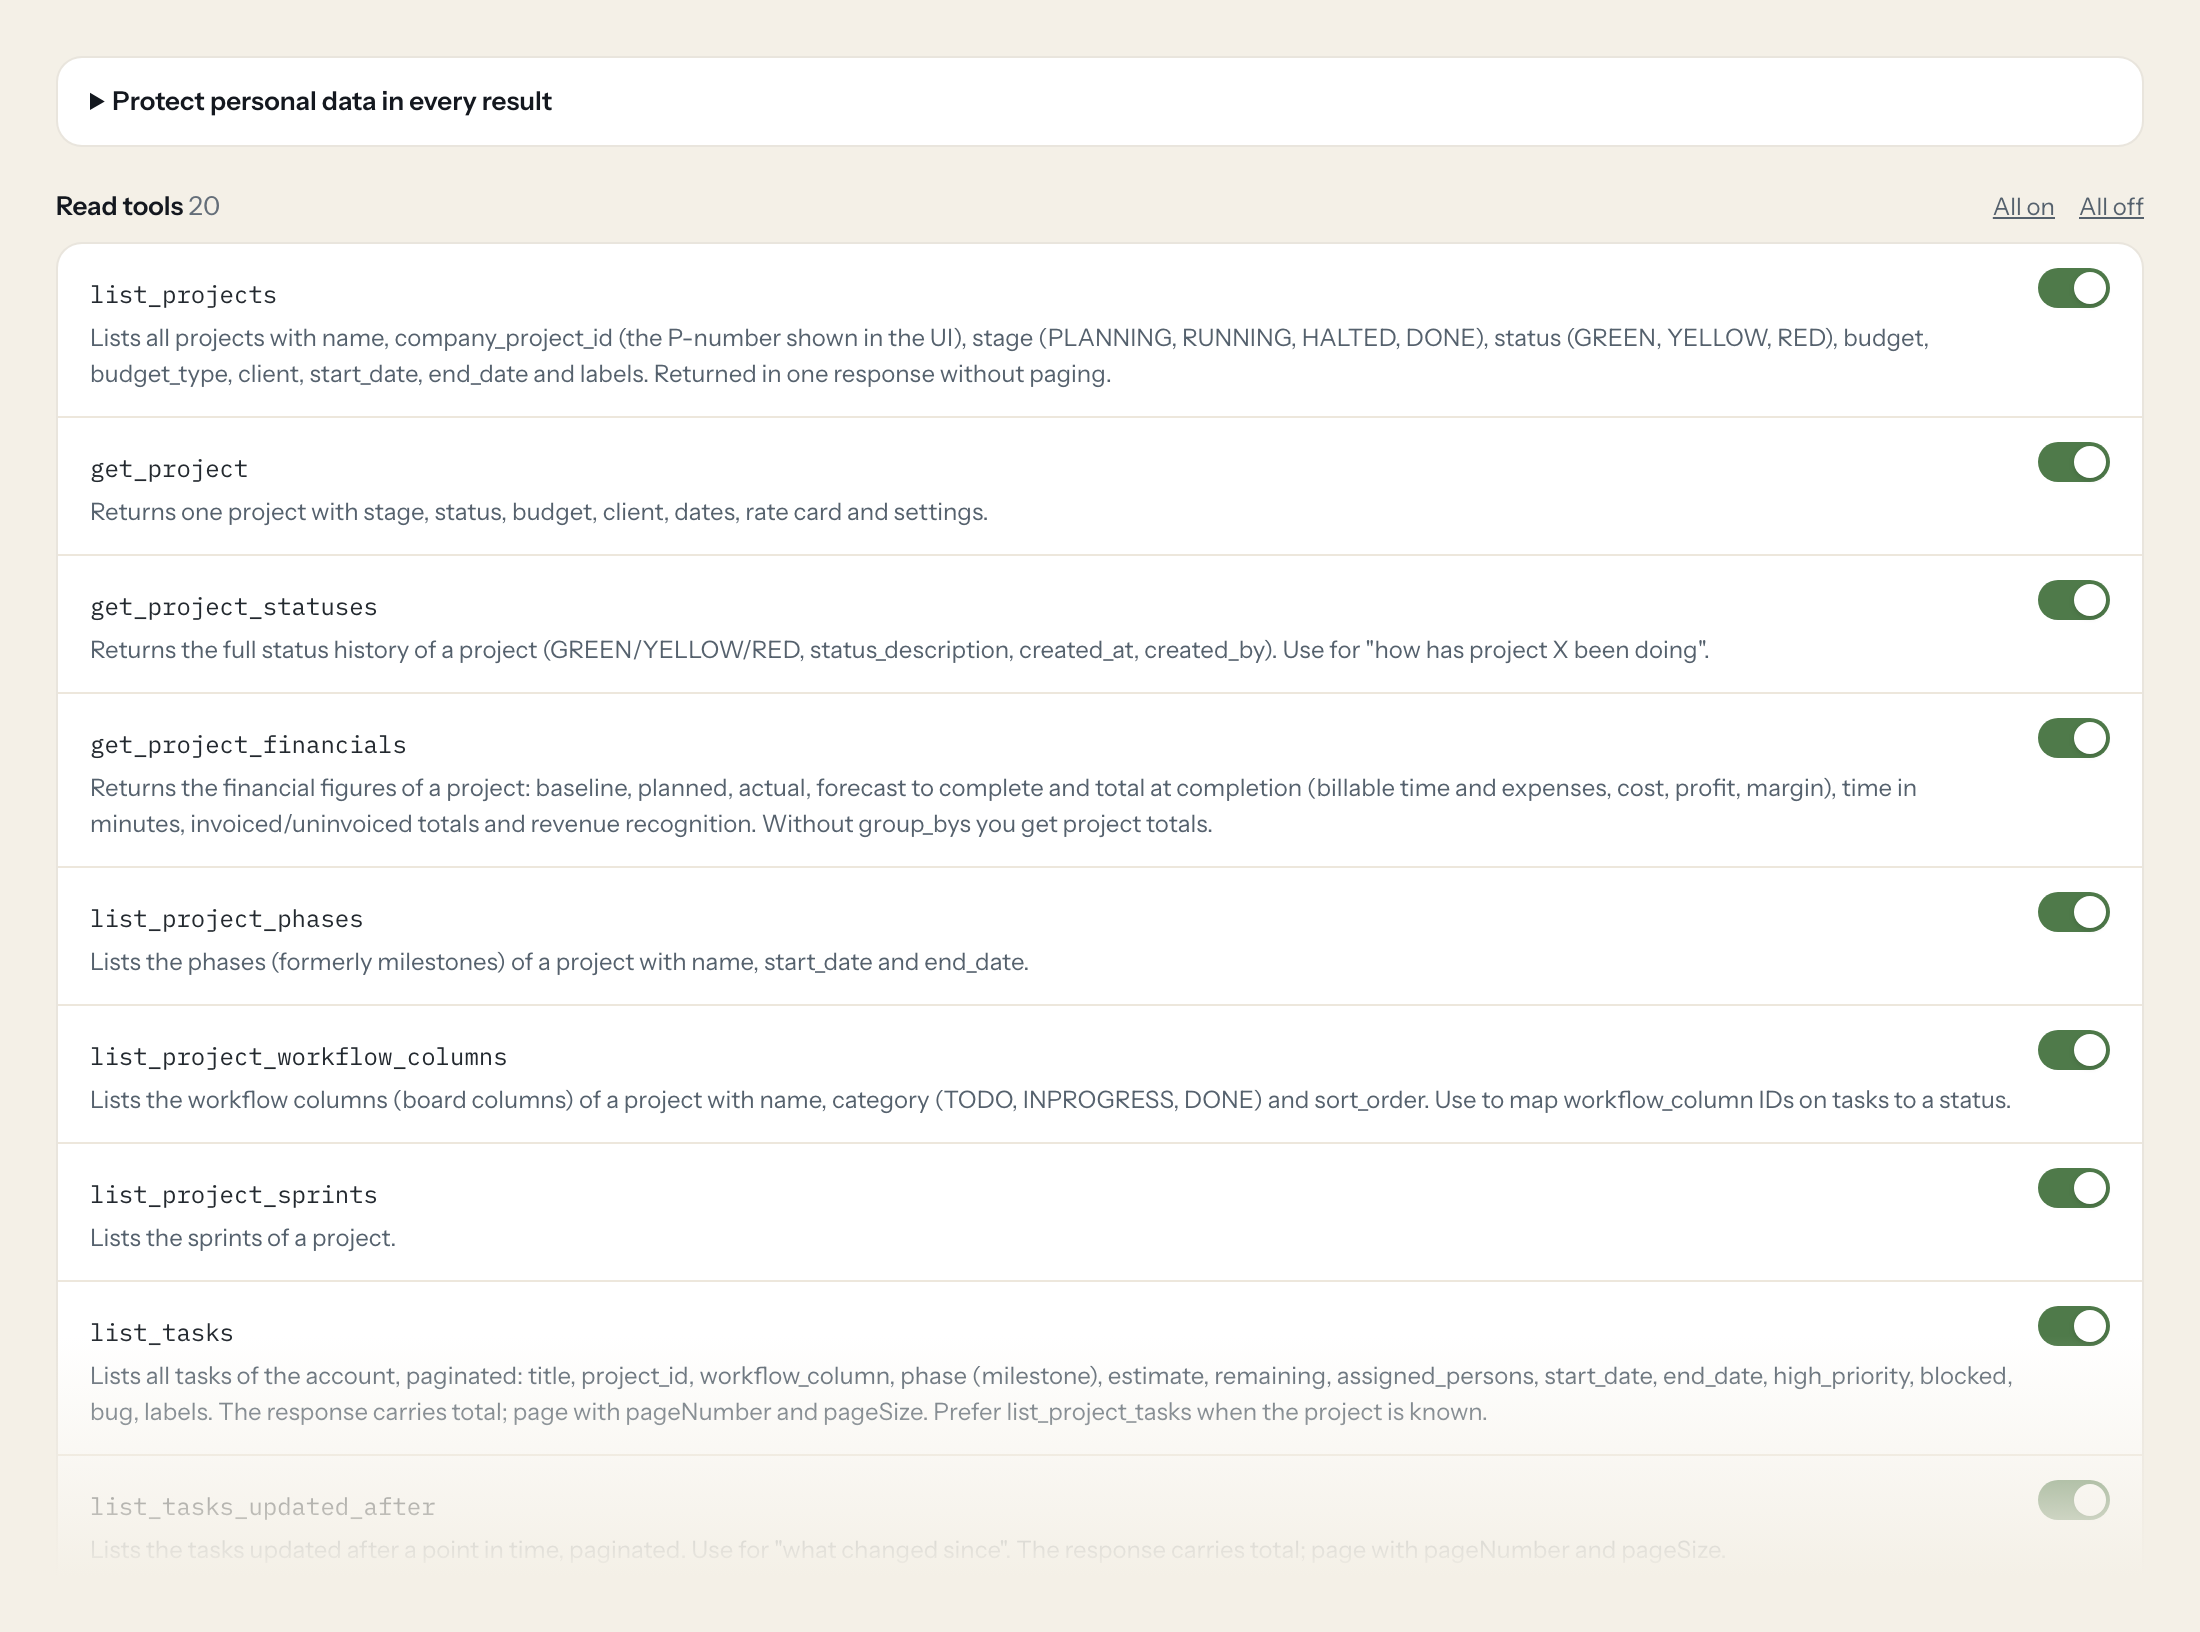Toggle the list_tasks_updated_after switch
The width and height of the screenshot is (2200, 1632).
click(x=2073, y=1500)
